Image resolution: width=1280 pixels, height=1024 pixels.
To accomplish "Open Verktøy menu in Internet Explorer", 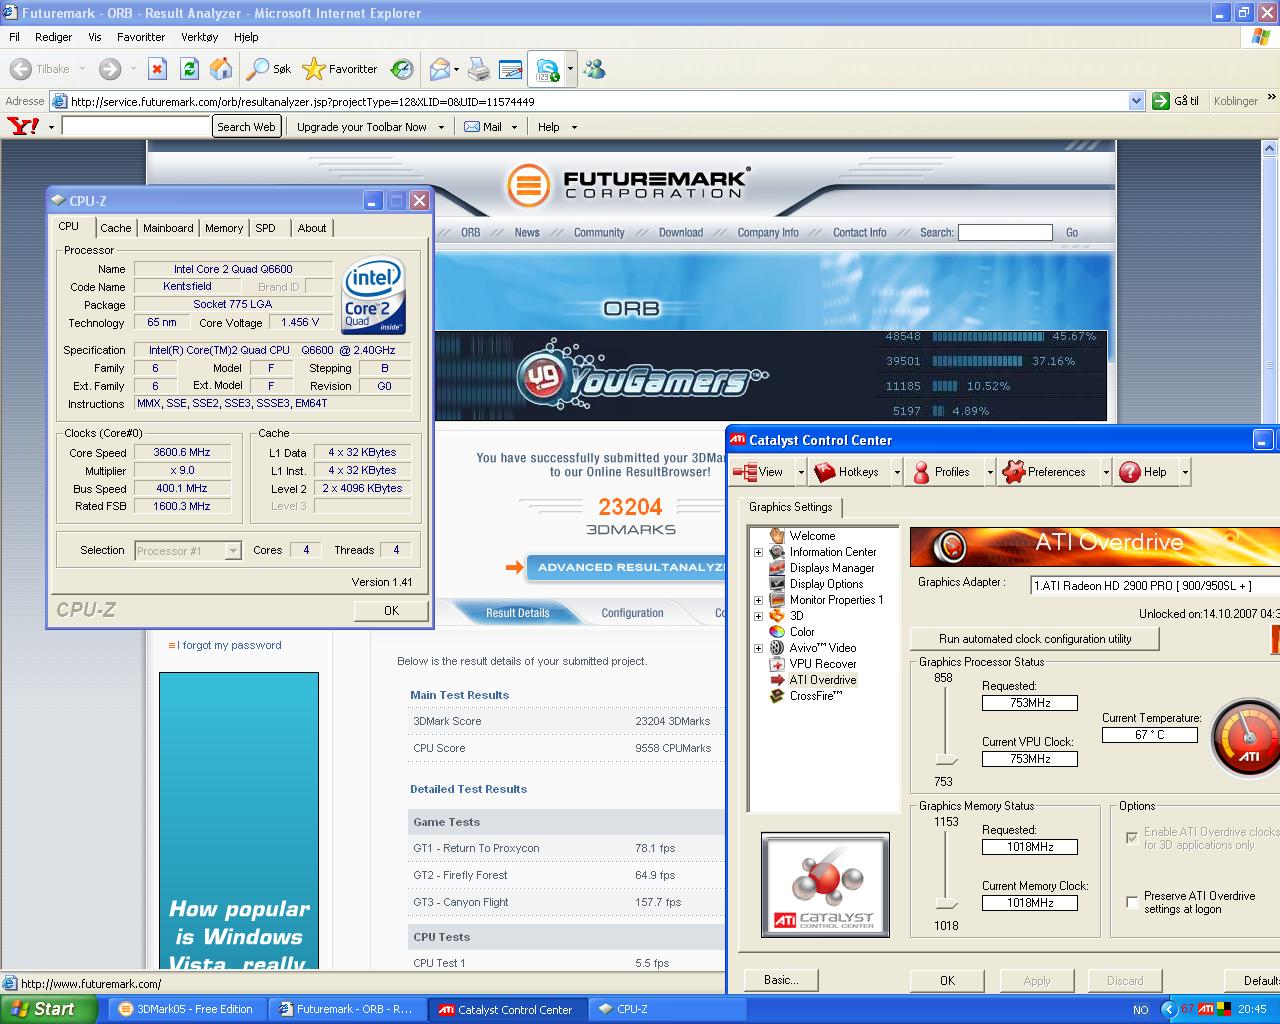I will [199, 37].
